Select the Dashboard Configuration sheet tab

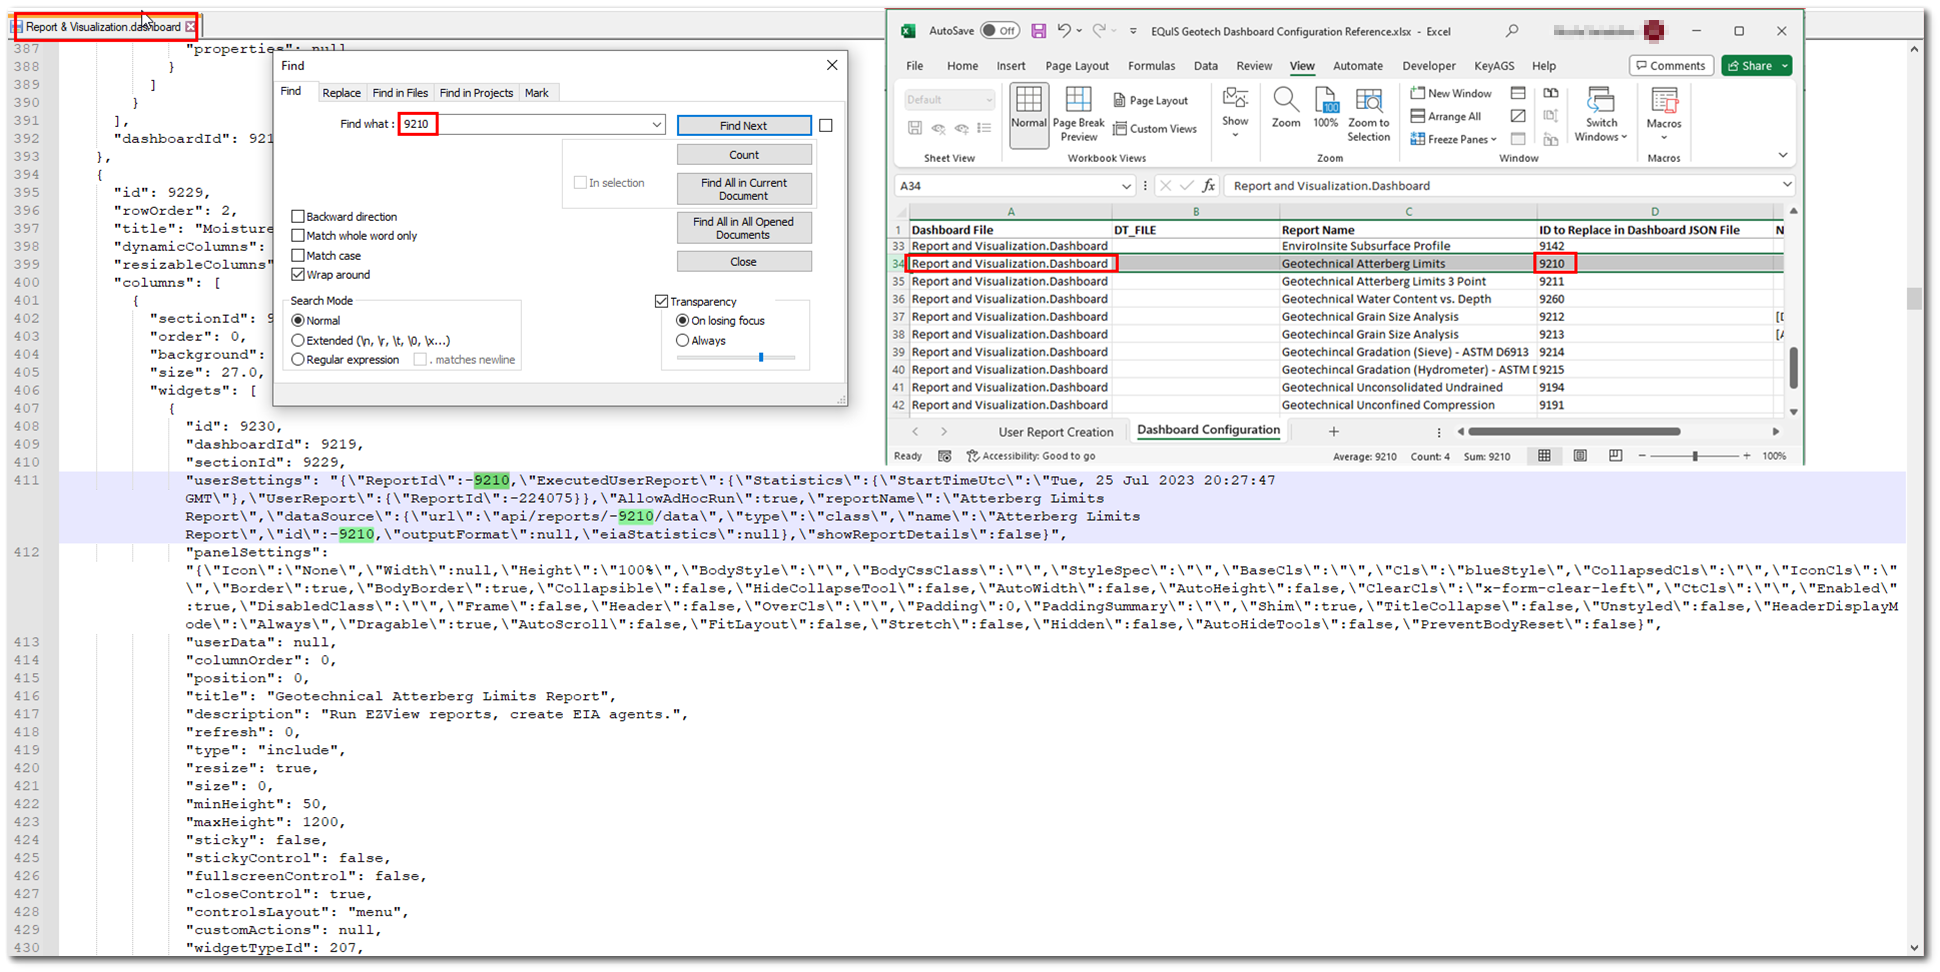[1208, 430]
